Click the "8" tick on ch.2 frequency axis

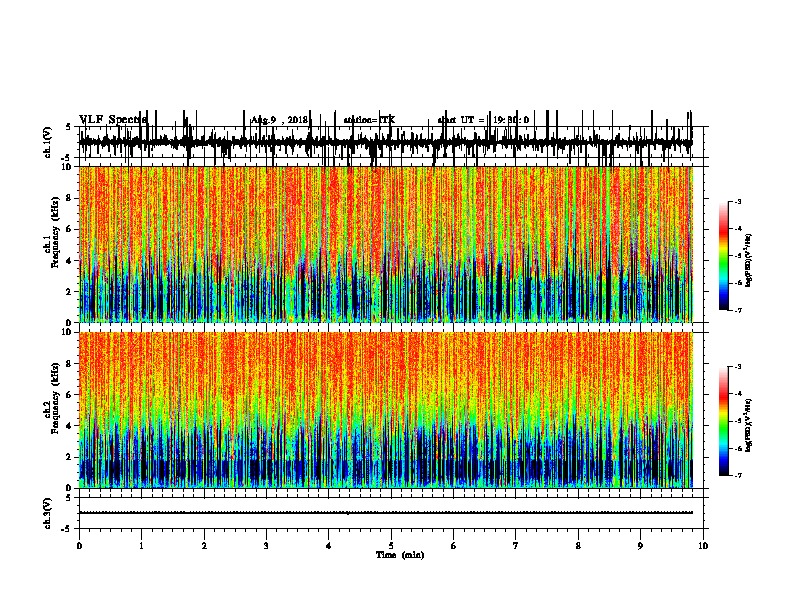[70, 364]
